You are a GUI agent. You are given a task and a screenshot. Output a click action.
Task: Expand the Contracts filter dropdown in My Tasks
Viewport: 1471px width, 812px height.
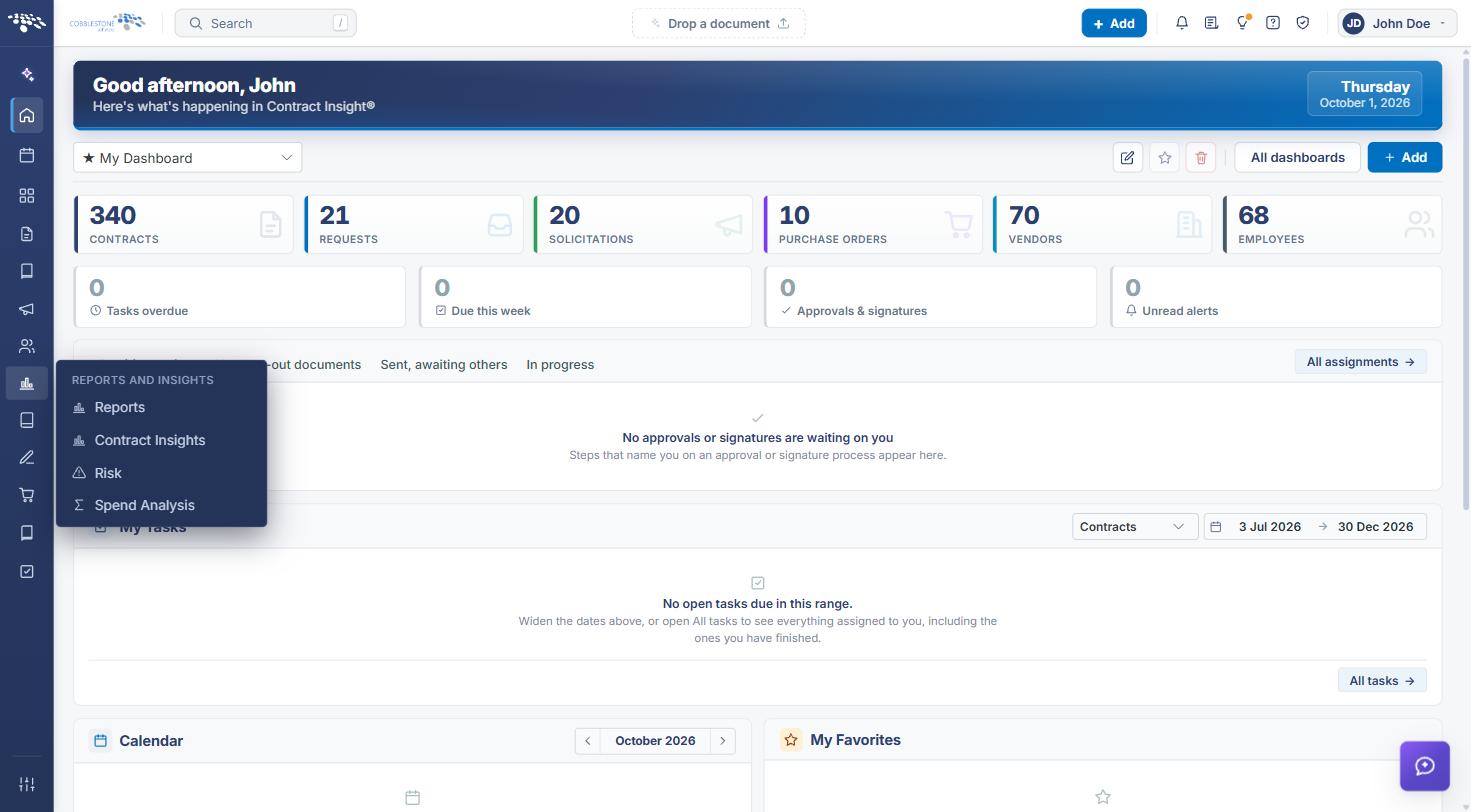1135,527
